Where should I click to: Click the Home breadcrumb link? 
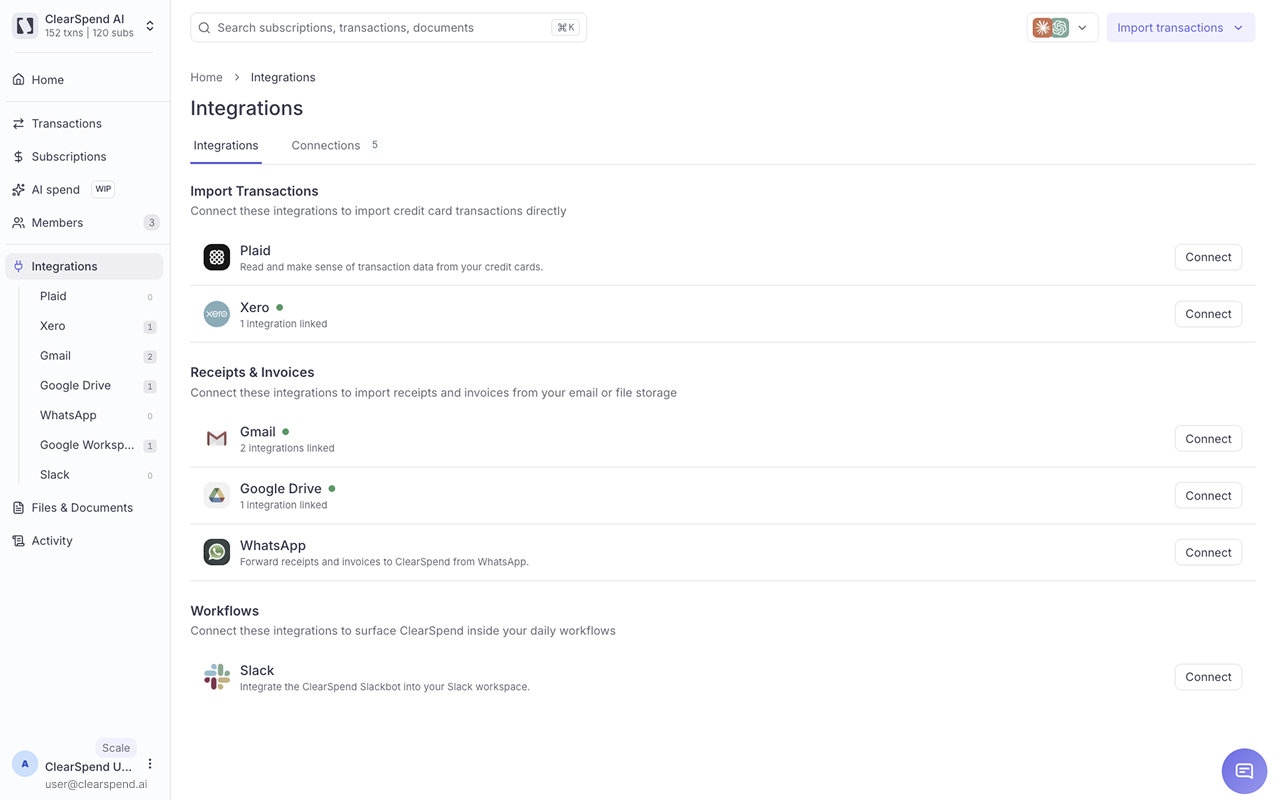[x=206, y=77]
